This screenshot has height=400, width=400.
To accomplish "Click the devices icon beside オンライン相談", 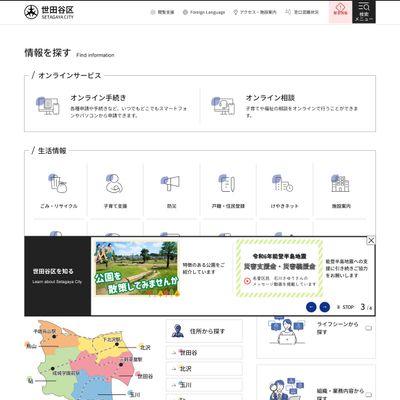I will [x=223, y=106].
